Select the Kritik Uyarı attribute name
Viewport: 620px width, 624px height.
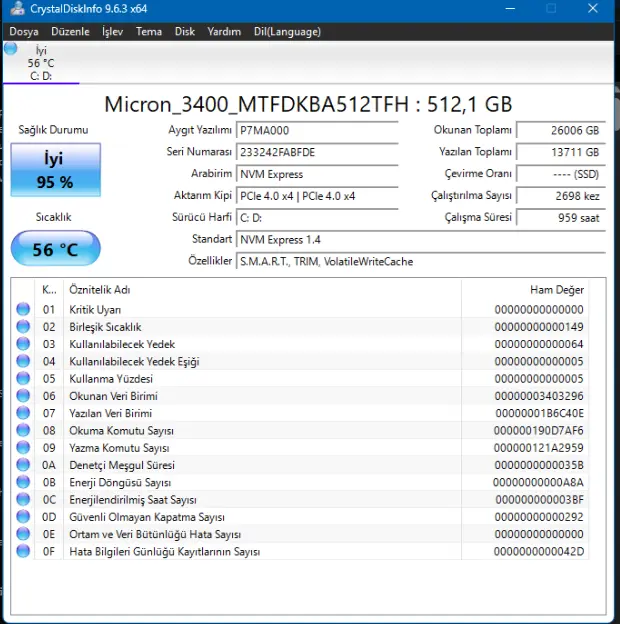click(x=95, y=310)
